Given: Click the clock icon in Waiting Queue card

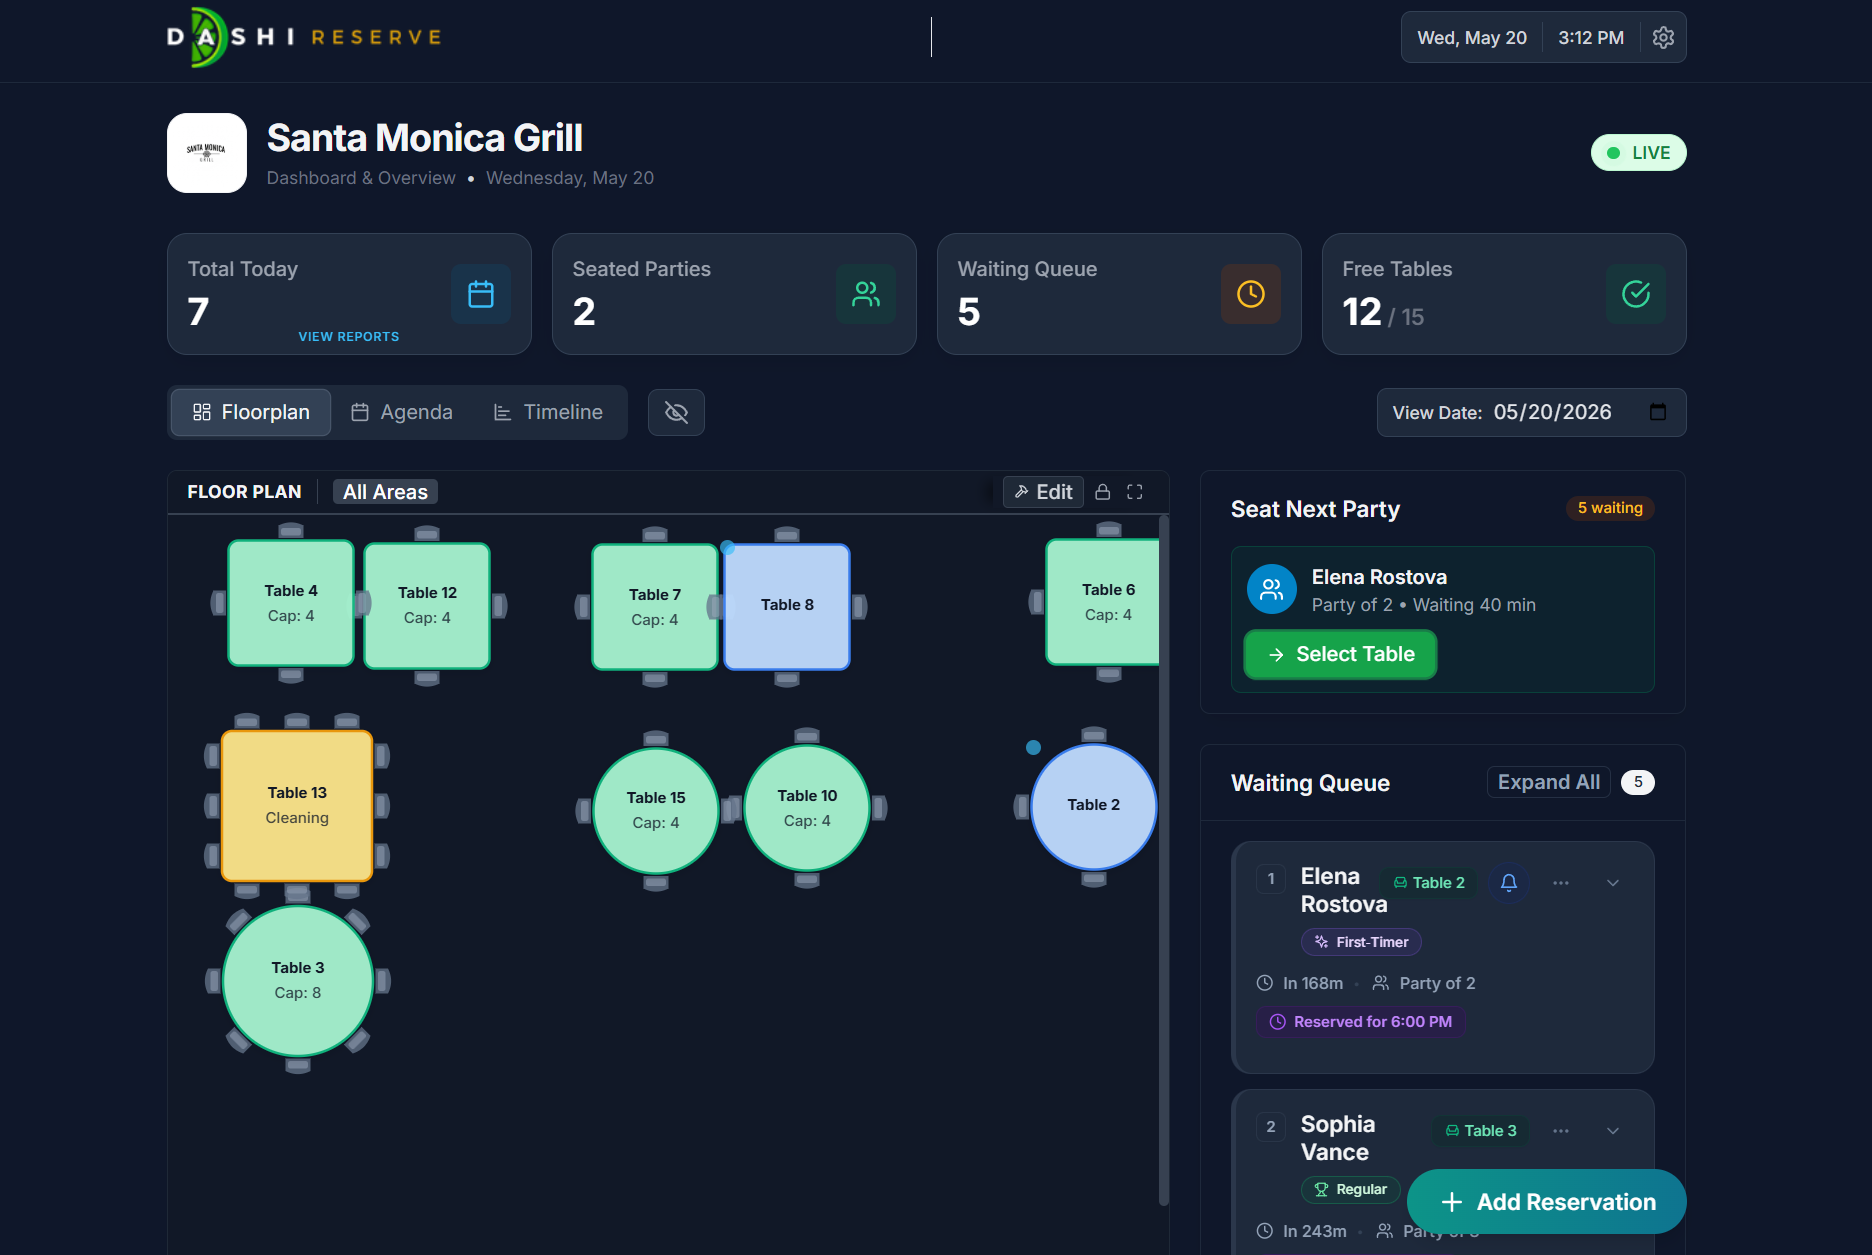Looking at the screenshot, I should (x=1251, y=294).
